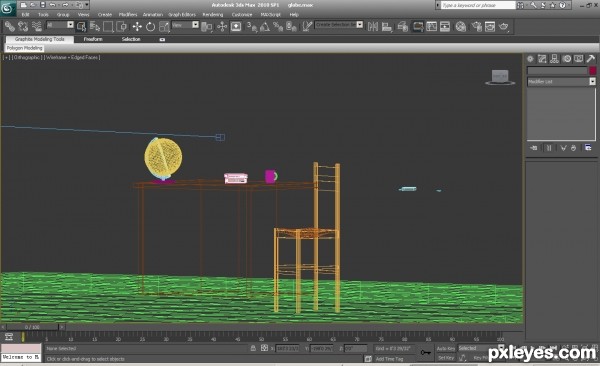
Task: Open the Rendered Frame Window
Action: [x=490, y=26]
